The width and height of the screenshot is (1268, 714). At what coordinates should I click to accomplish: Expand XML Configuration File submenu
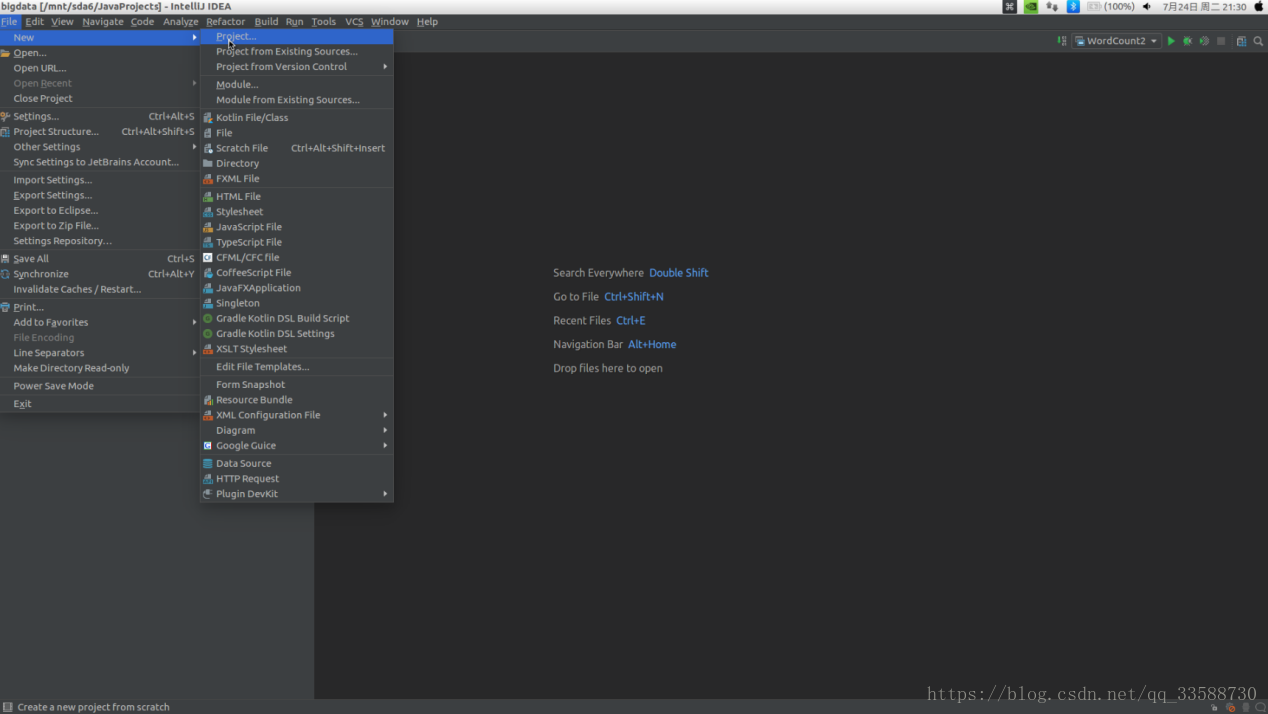(296, 415)
